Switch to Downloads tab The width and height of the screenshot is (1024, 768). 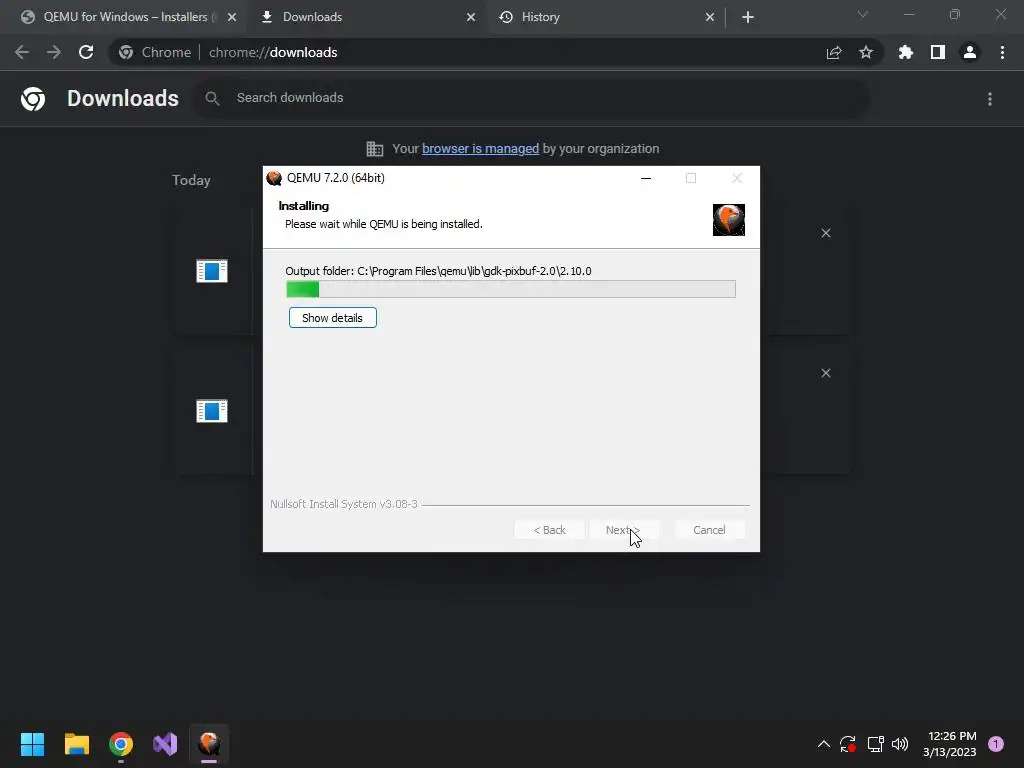point(366,17)
